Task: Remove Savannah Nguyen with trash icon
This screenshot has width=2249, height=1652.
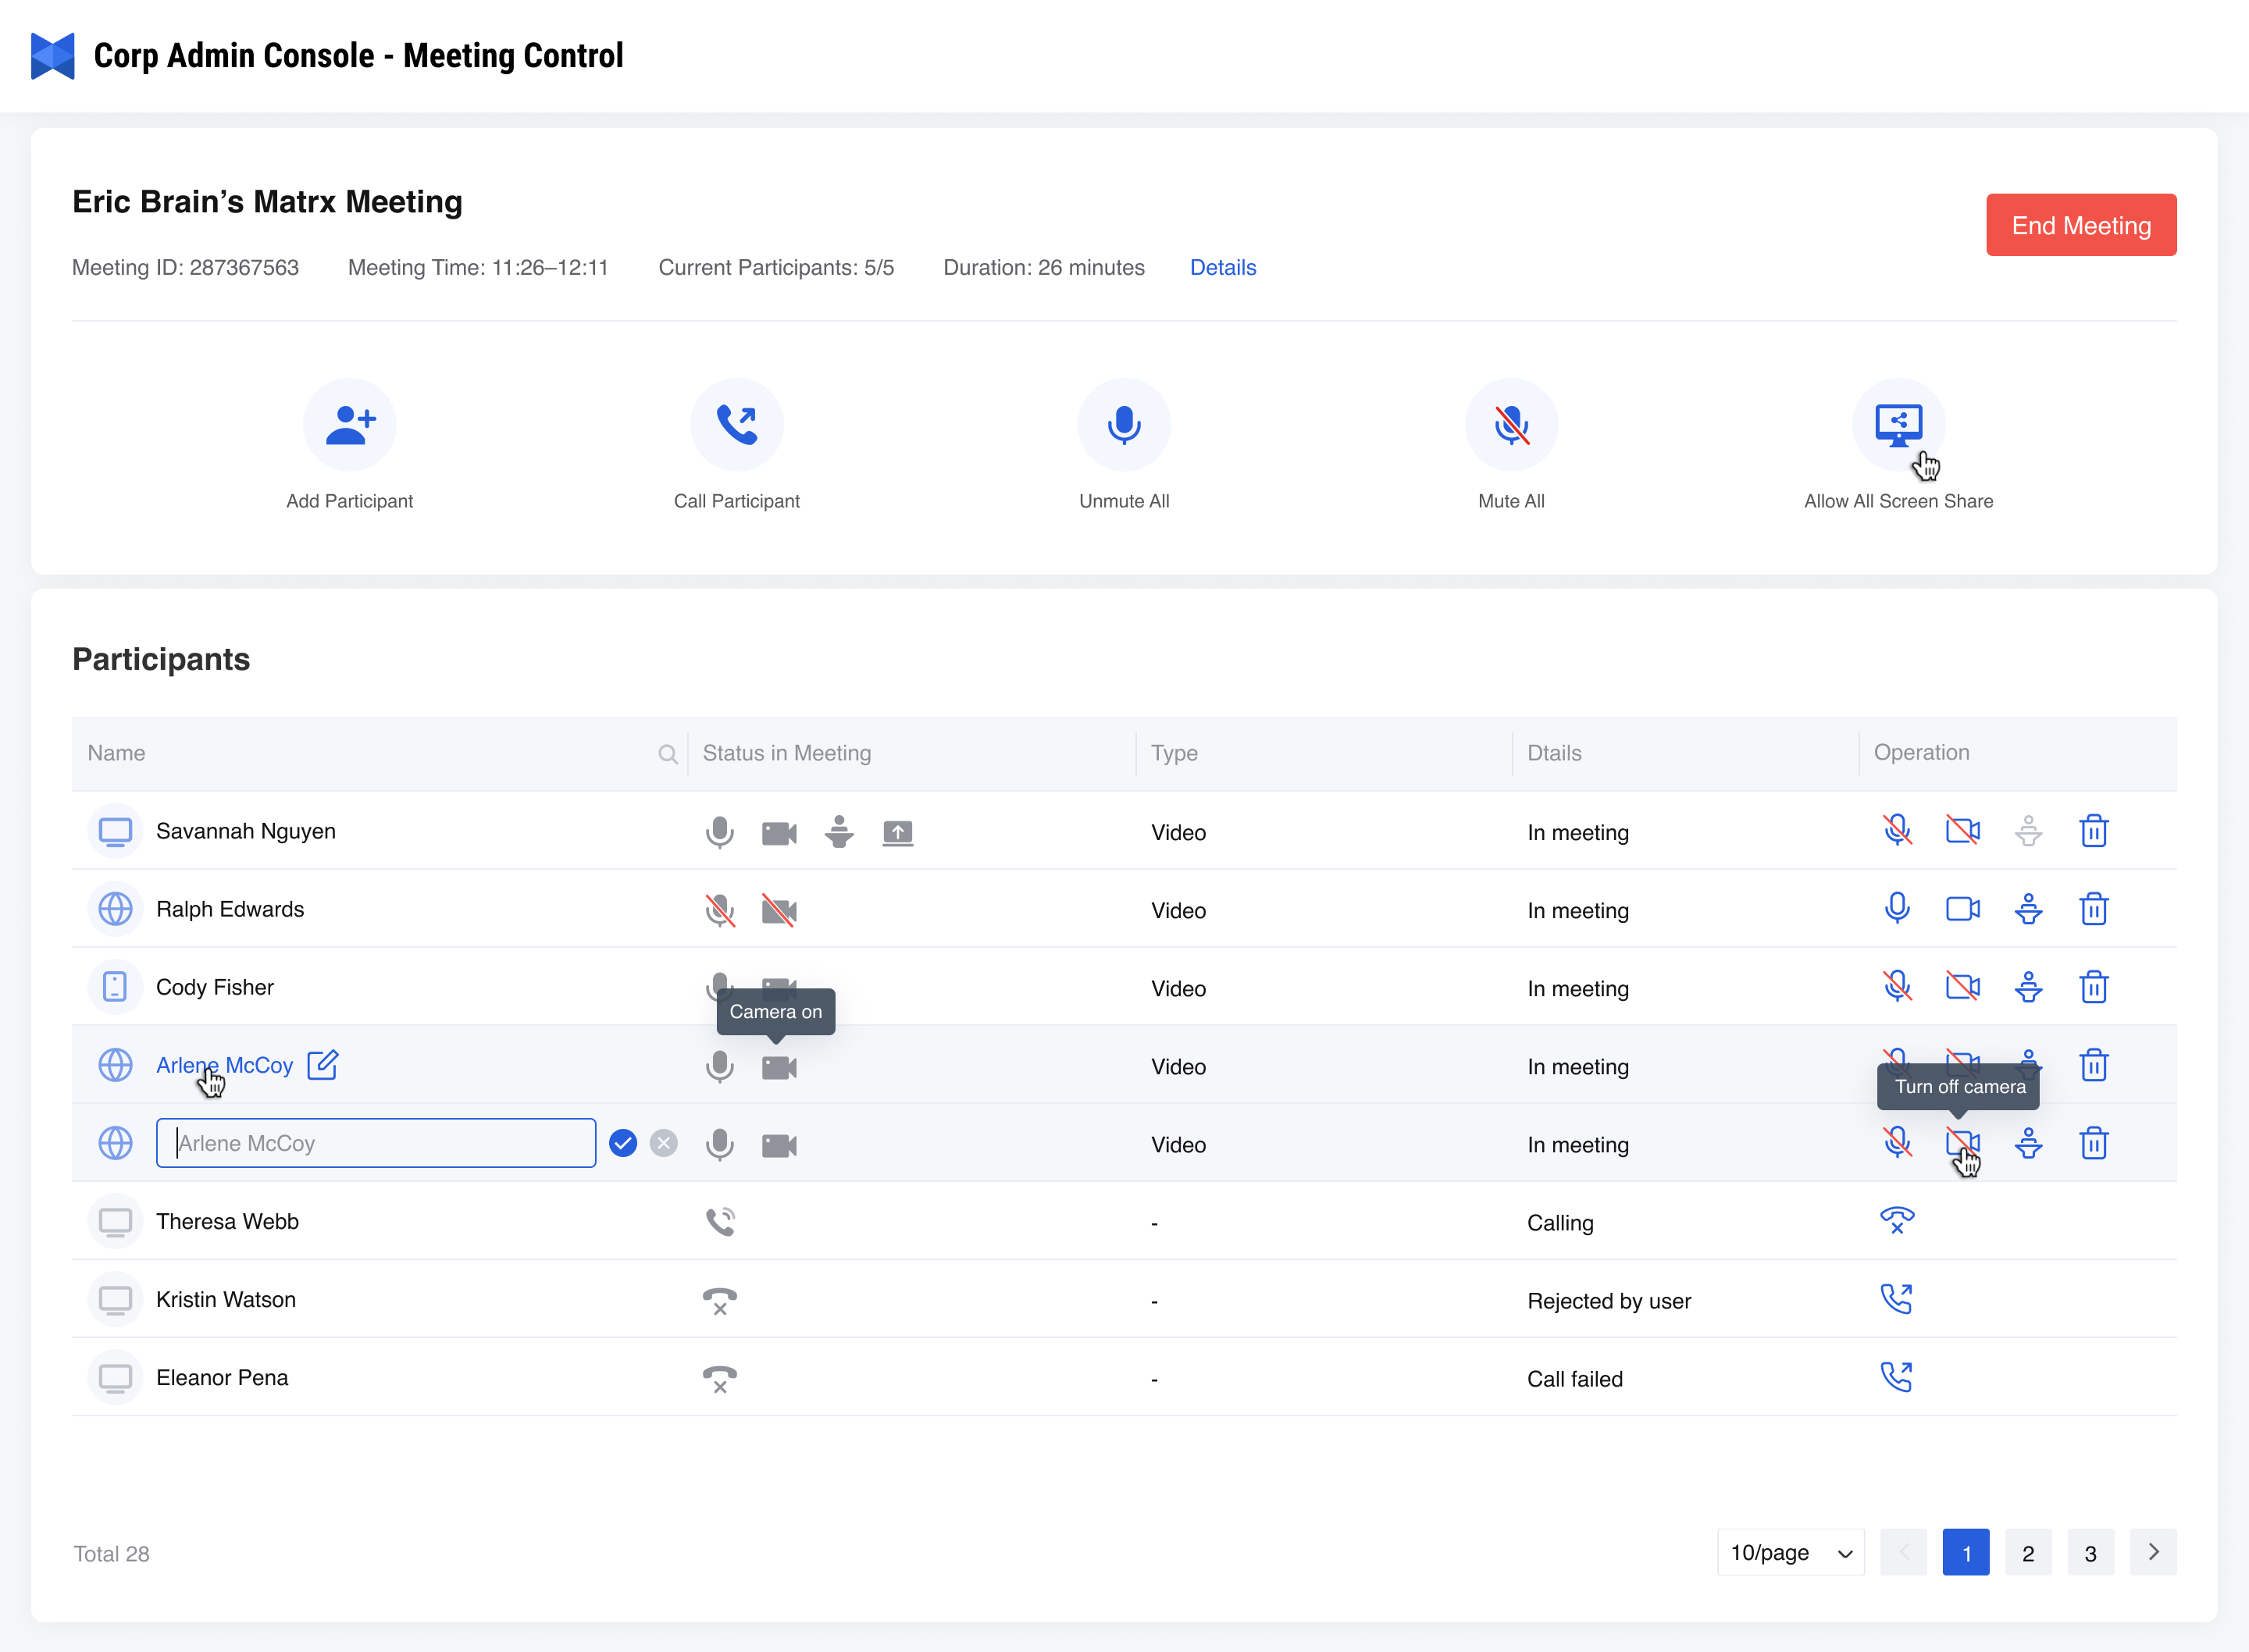Action: coord(2093,831)
